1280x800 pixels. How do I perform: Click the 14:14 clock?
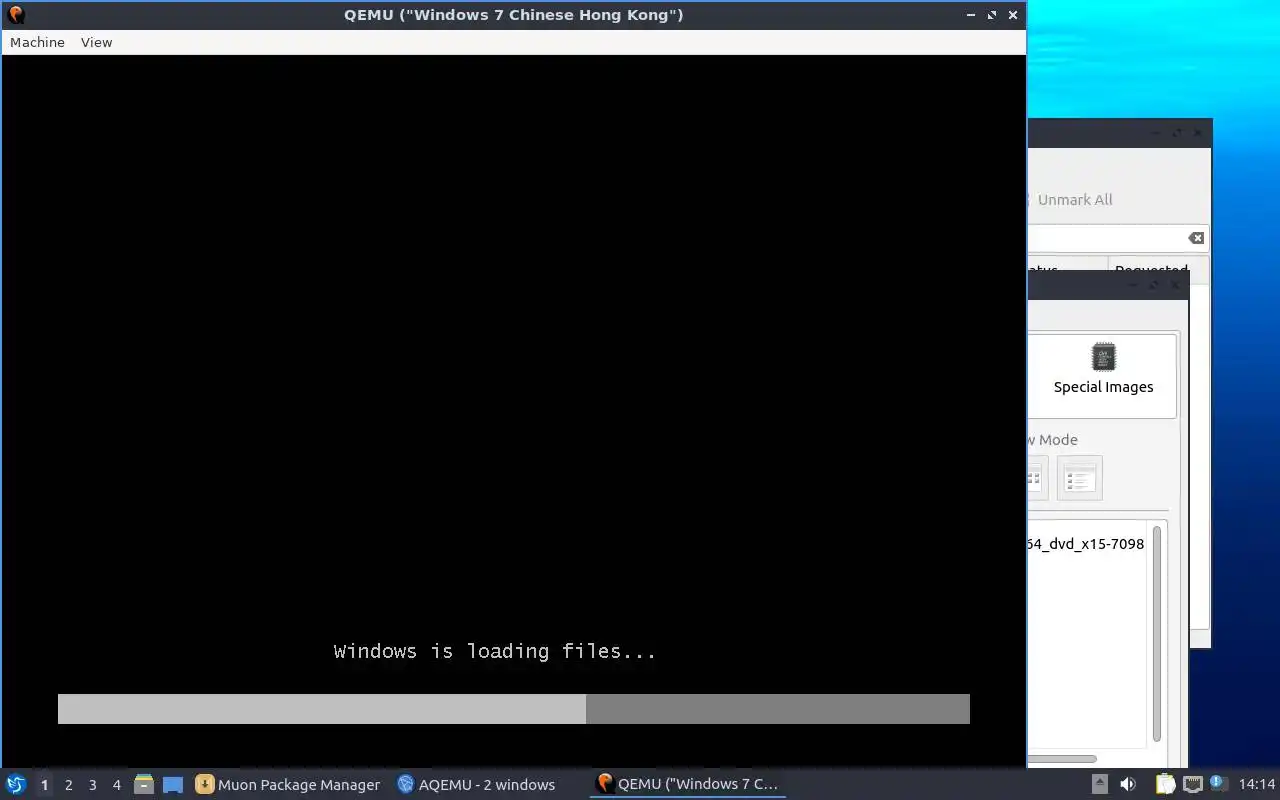[1257, 785]
